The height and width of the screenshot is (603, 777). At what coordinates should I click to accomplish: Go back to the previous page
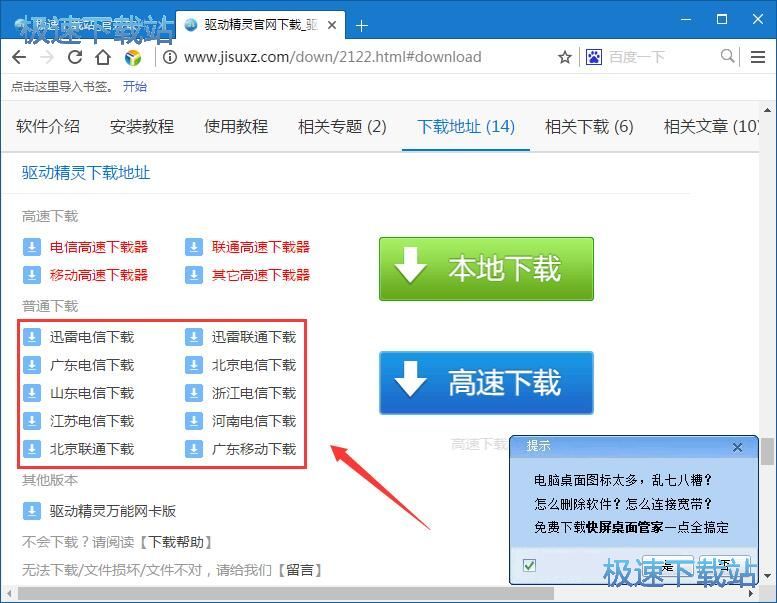tap(19, 57)
